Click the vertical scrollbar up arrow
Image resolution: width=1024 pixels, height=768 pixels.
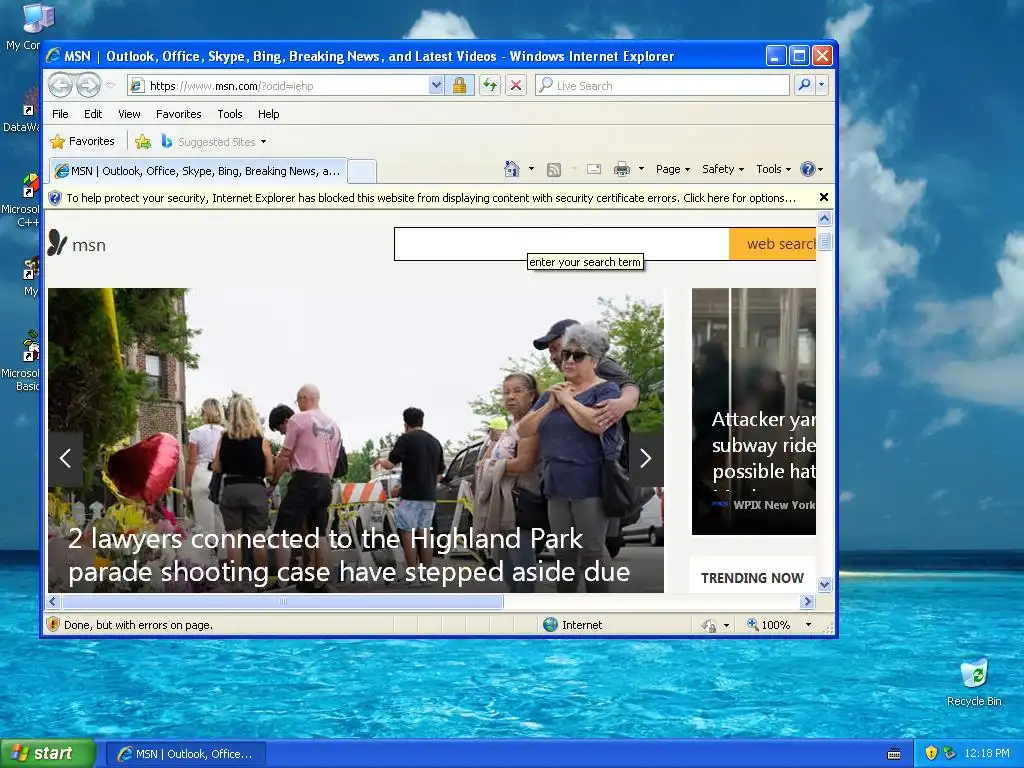824,219
